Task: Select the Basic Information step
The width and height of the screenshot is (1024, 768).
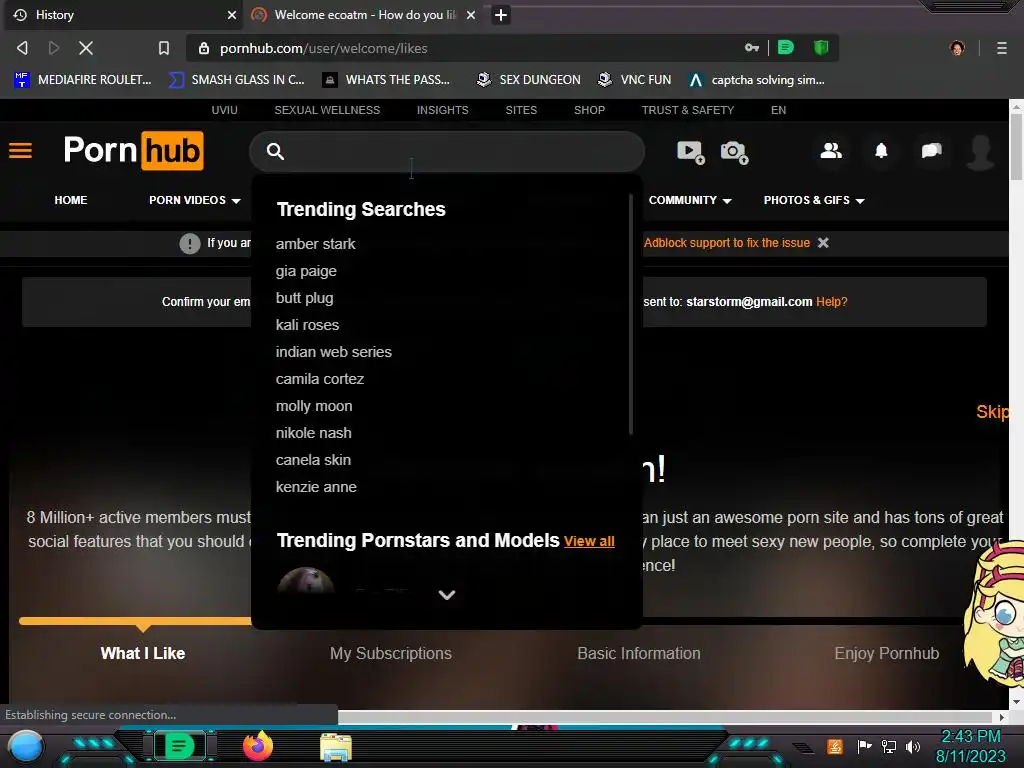Action: point(639,653)
